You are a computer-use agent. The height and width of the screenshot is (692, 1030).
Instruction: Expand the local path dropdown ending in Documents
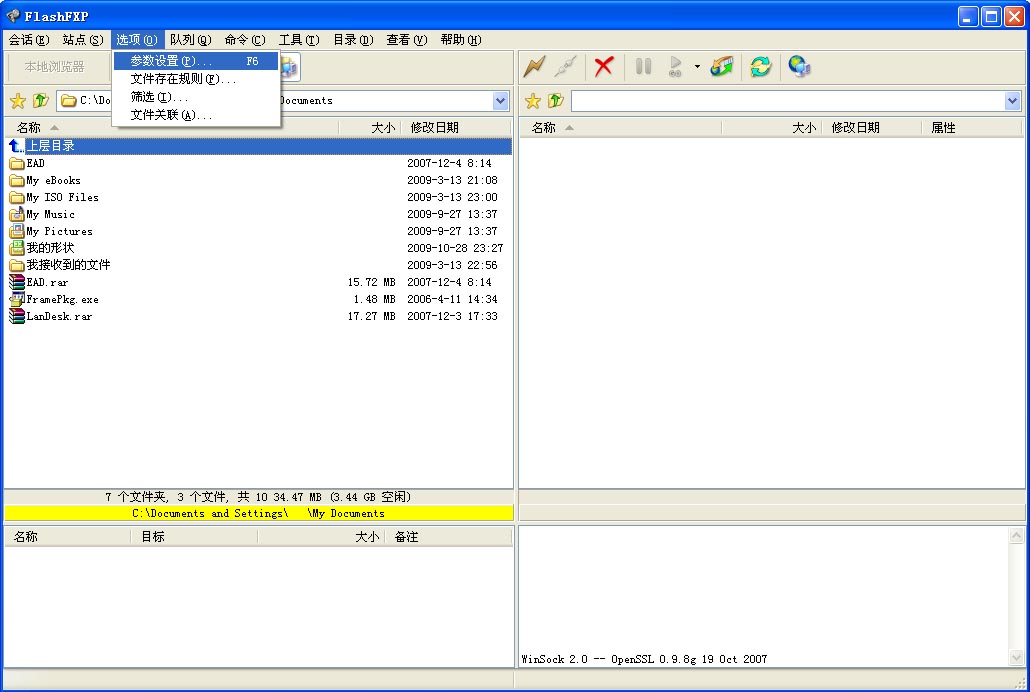coord(501,101)
